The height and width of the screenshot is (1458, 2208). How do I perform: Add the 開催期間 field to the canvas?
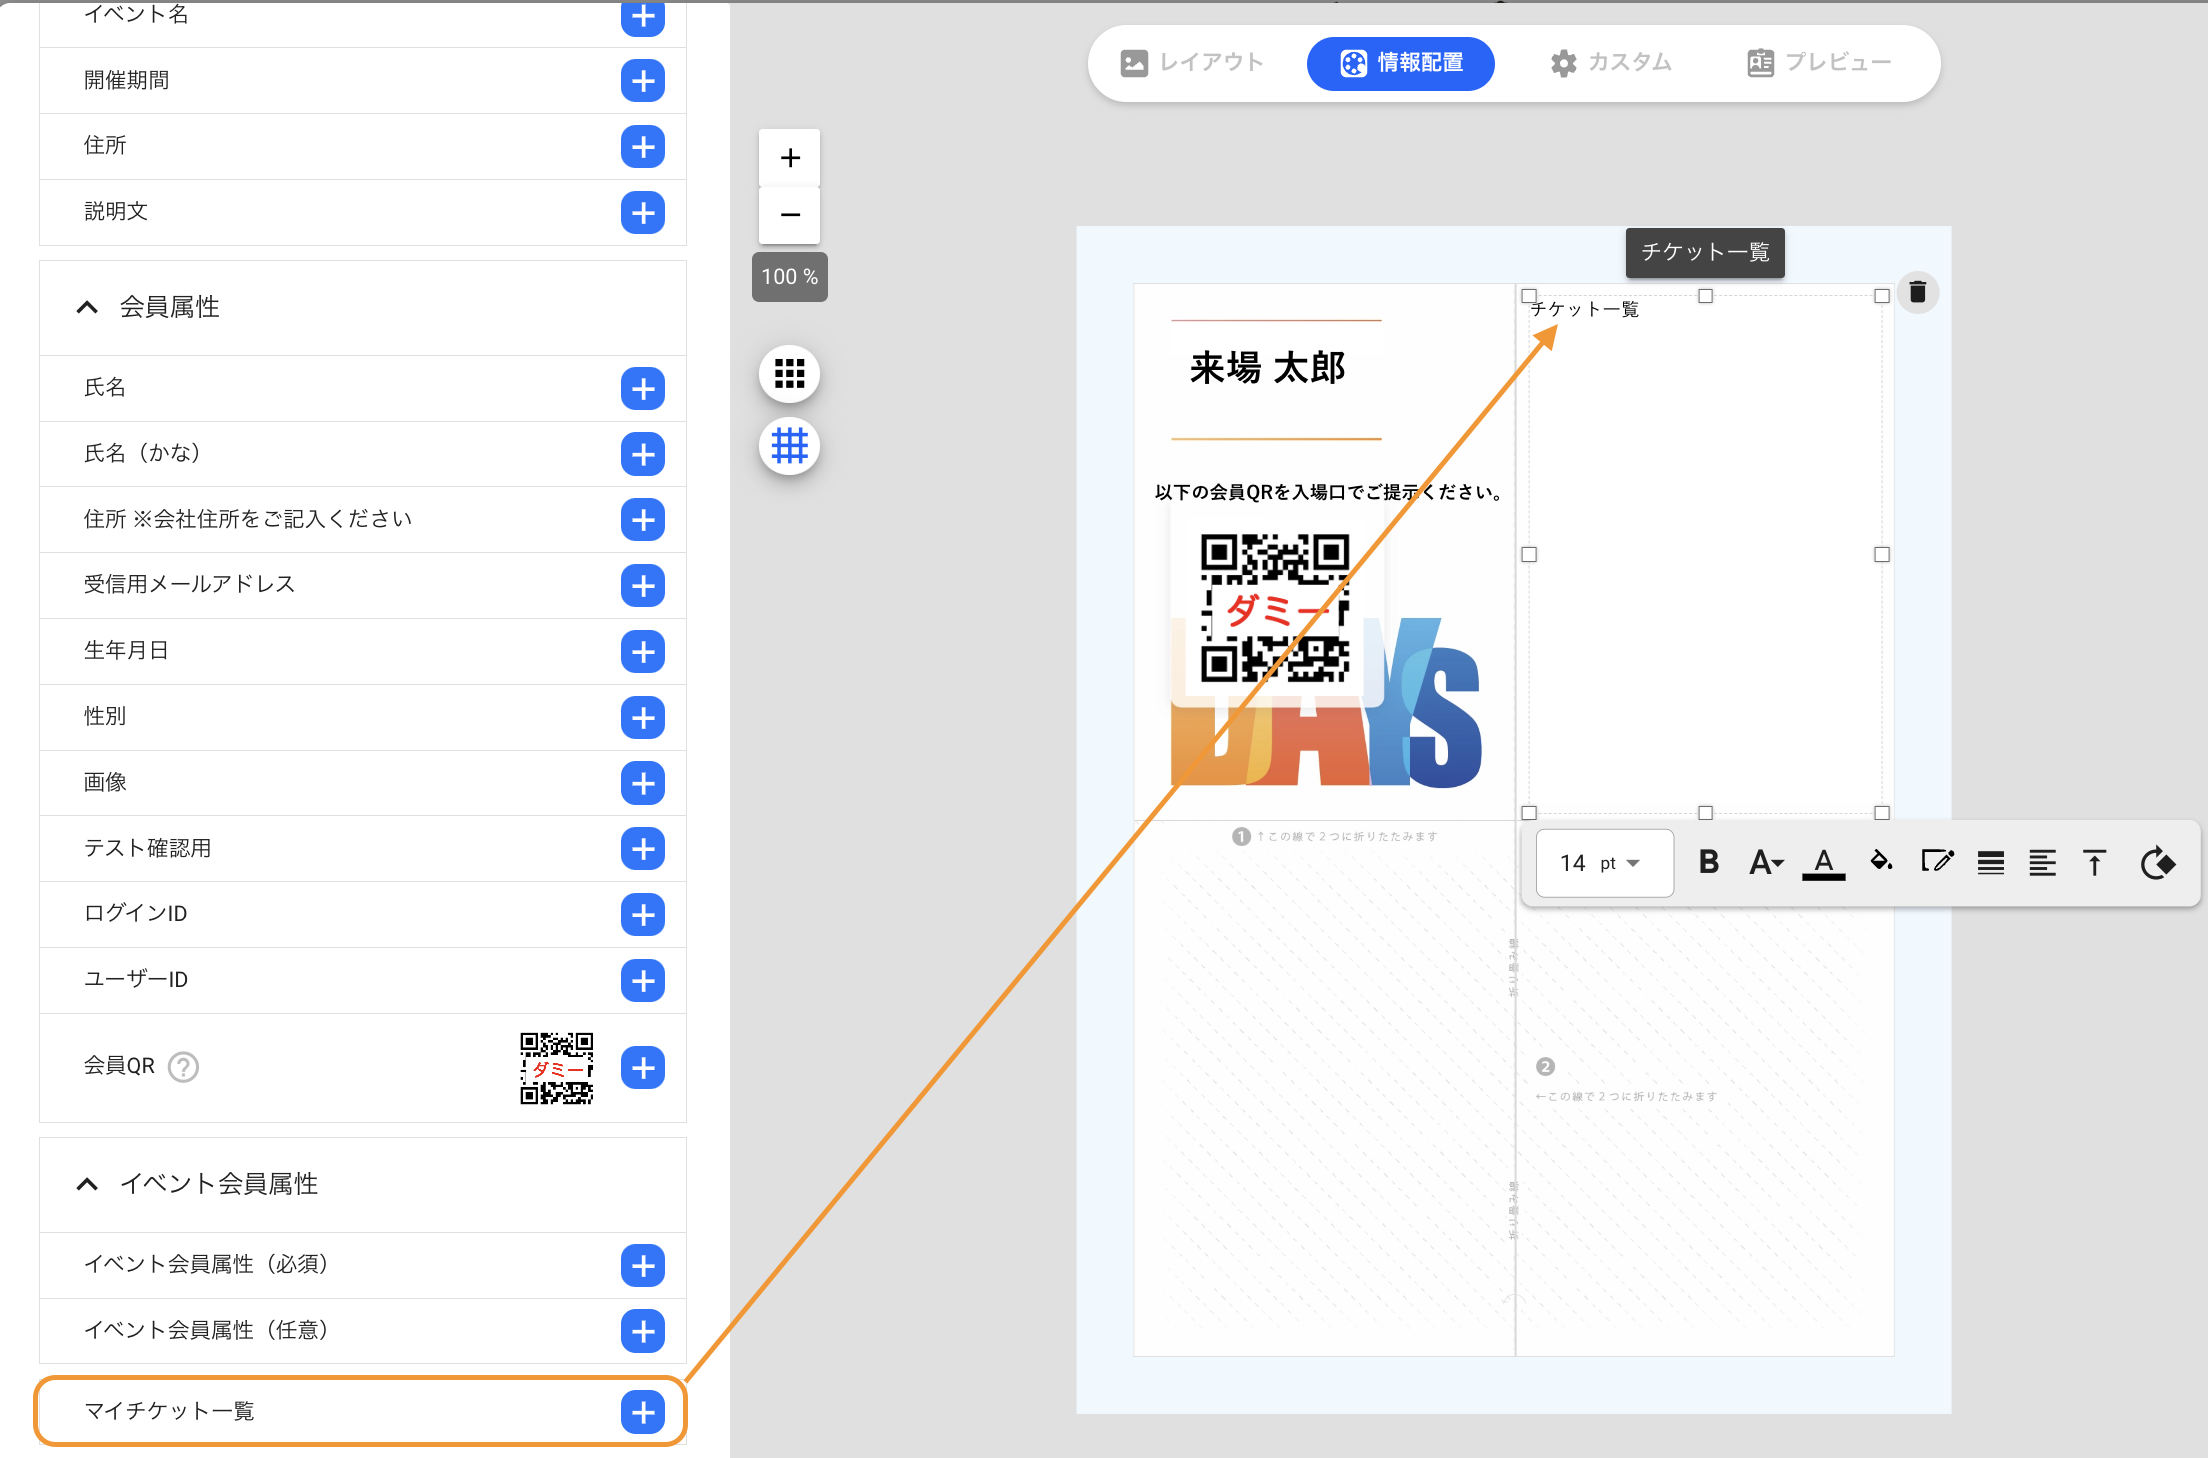click(x=642, y=81)
